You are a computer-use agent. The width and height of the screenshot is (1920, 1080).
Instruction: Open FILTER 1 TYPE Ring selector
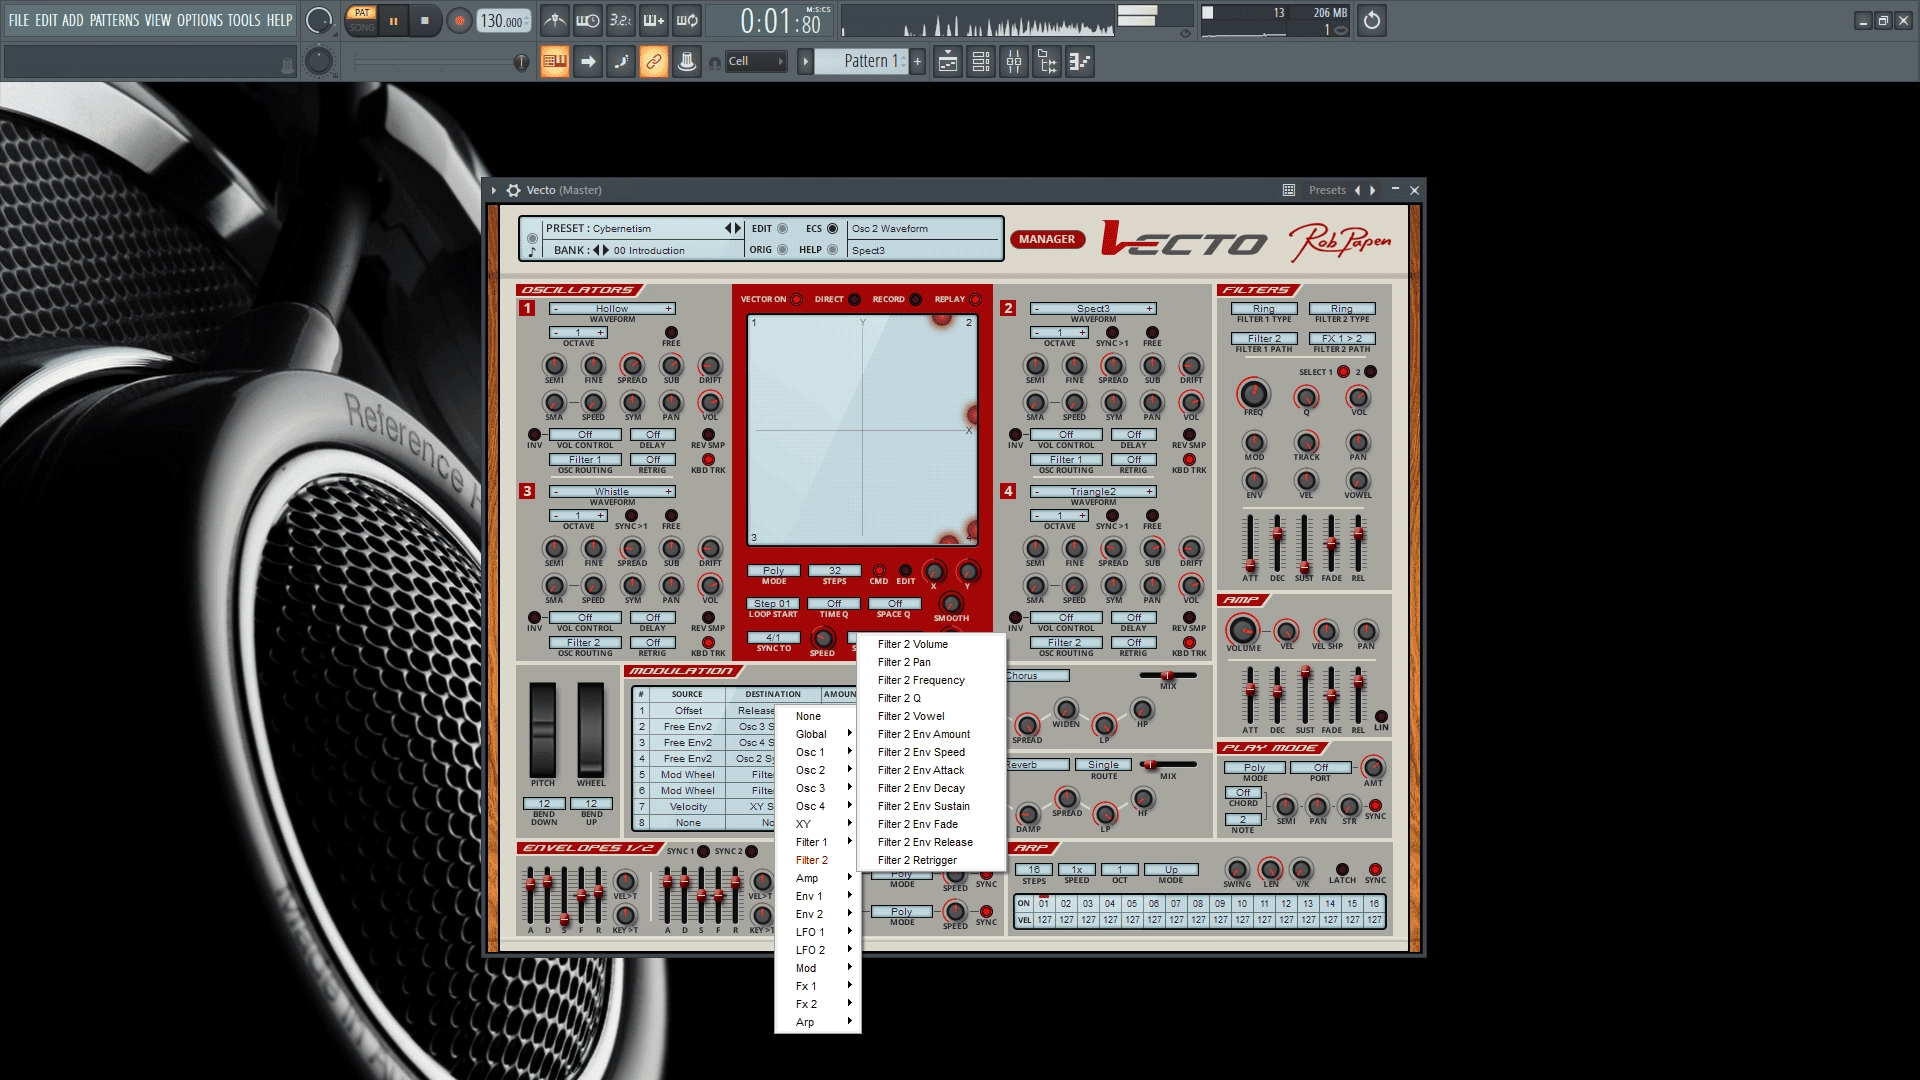tap(1264, 309)
